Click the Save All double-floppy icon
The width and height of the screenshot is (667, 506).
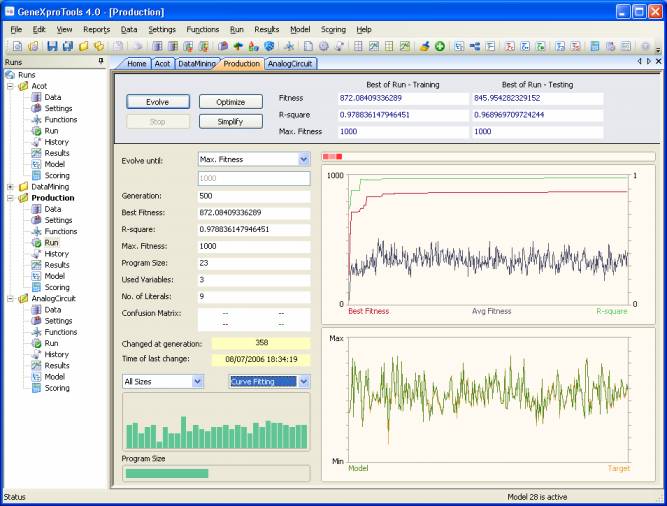[68, 46]
